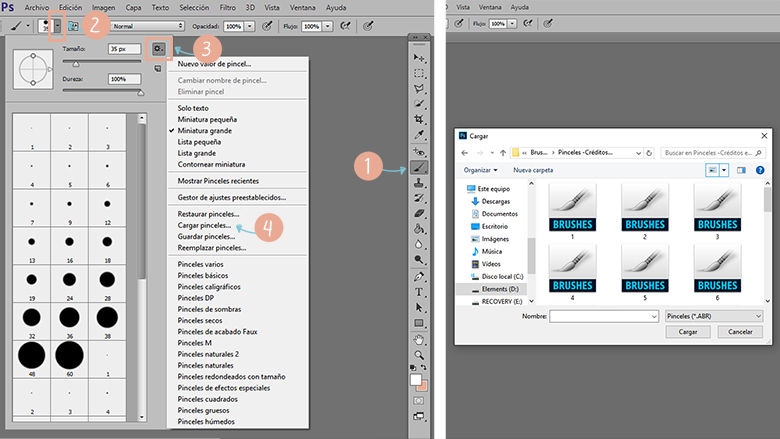Select the Dodge tool
This screenshot has height=439, width=780.
pyautogui.click(x=419, y=260)
